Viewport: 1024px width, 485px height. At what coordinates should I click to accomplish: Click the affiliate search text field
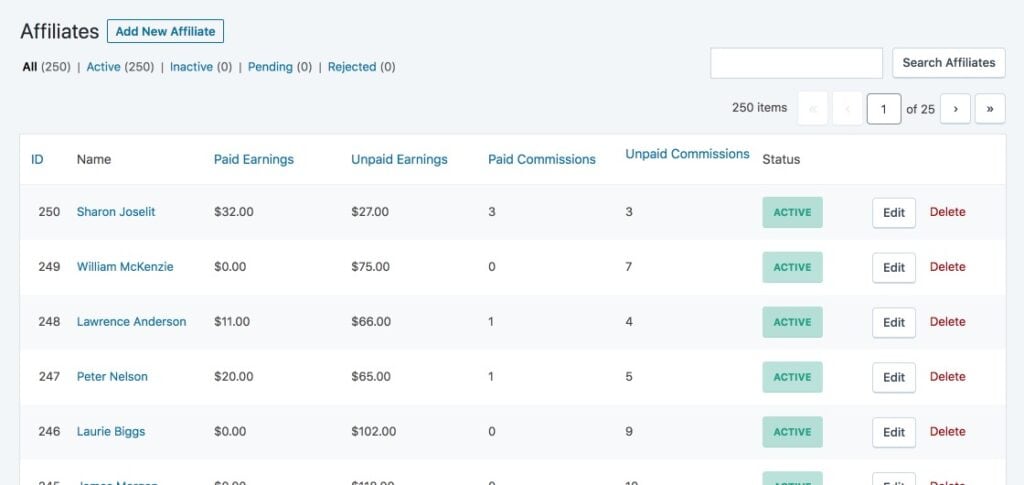796,62
